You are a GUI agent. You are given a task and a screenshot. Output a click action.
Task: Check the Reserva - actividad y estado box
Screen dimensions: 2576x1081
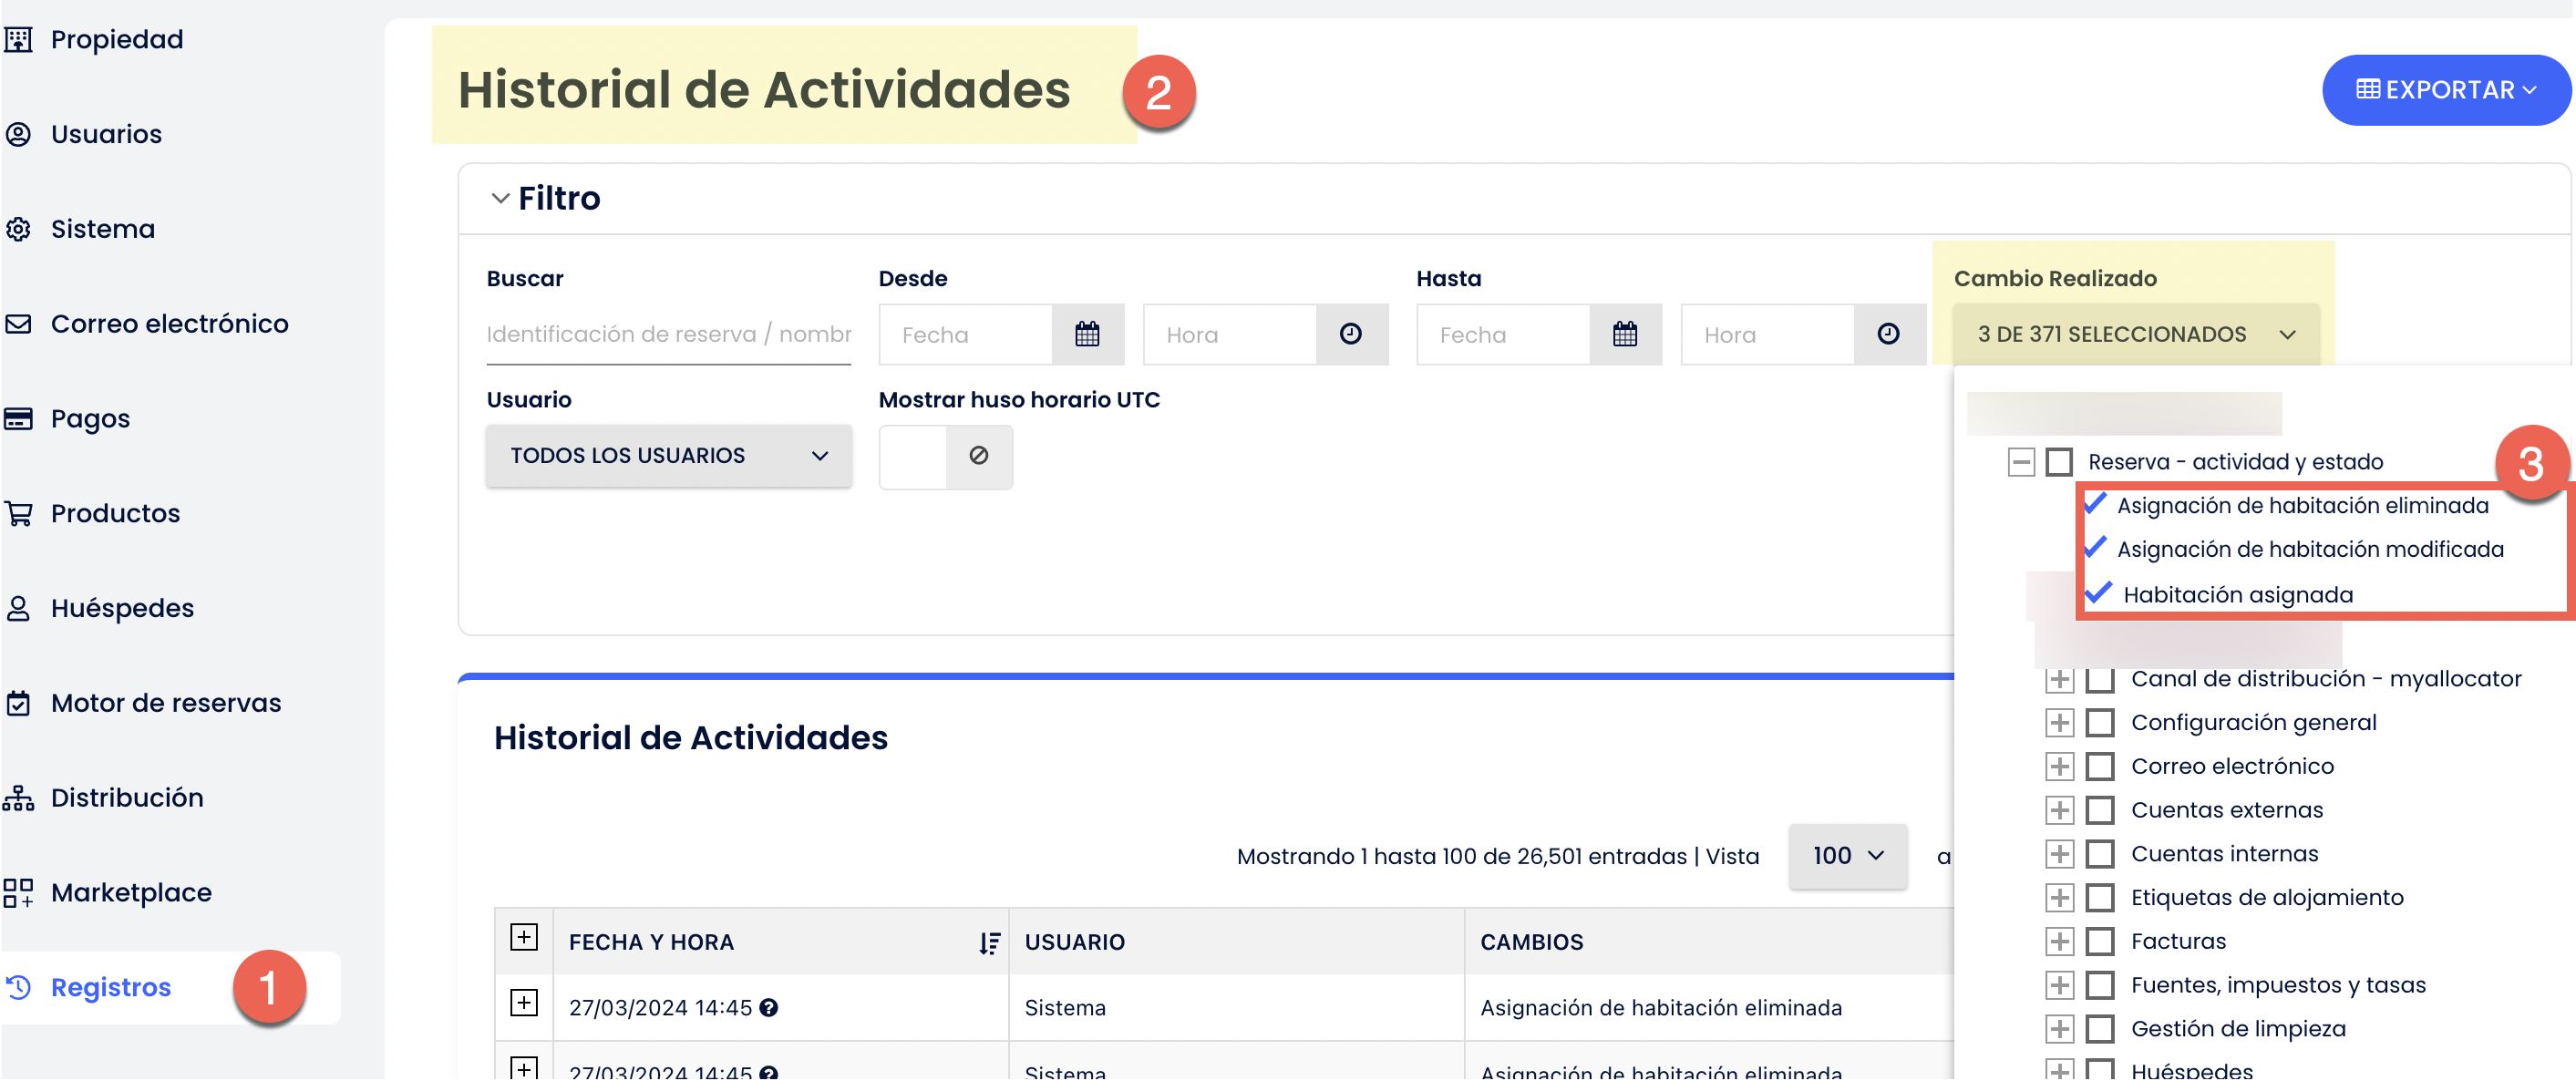click(x=2059, y=462)
